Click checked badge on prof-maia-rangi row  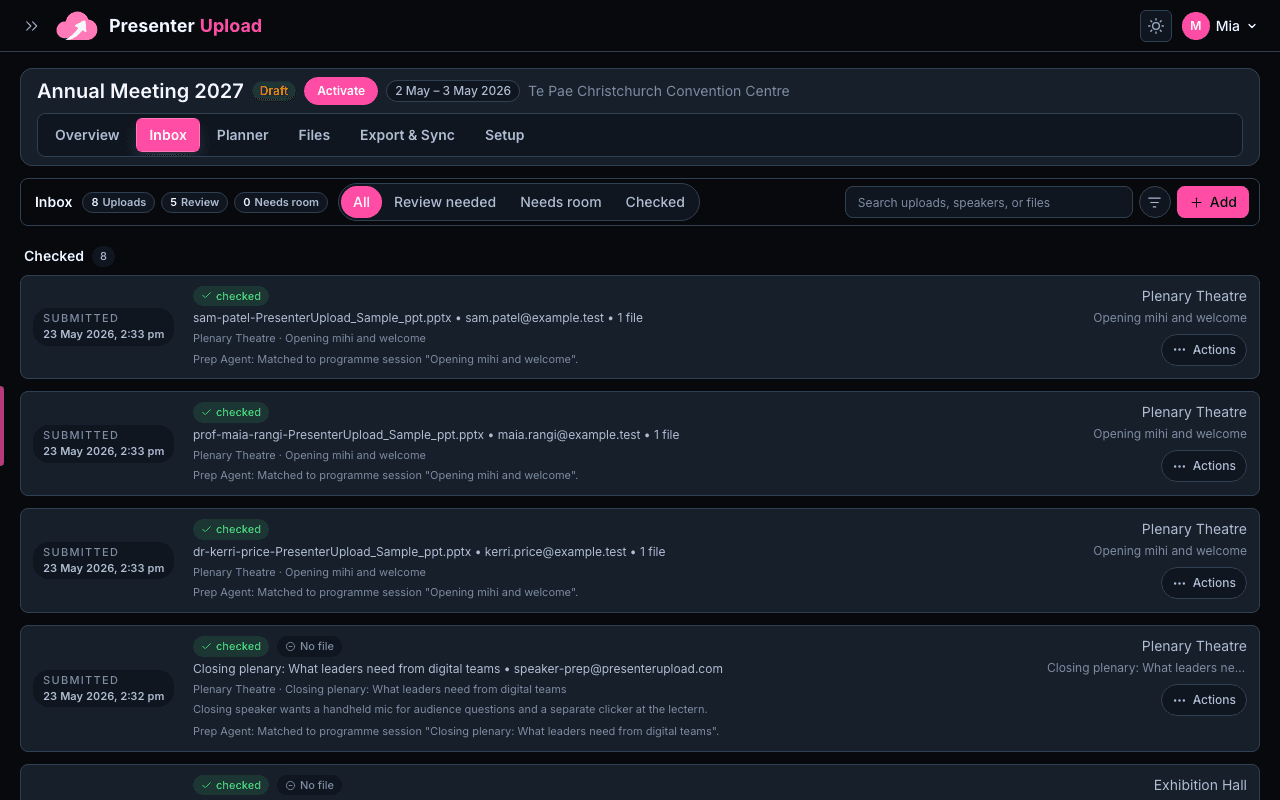coord(231,412)
